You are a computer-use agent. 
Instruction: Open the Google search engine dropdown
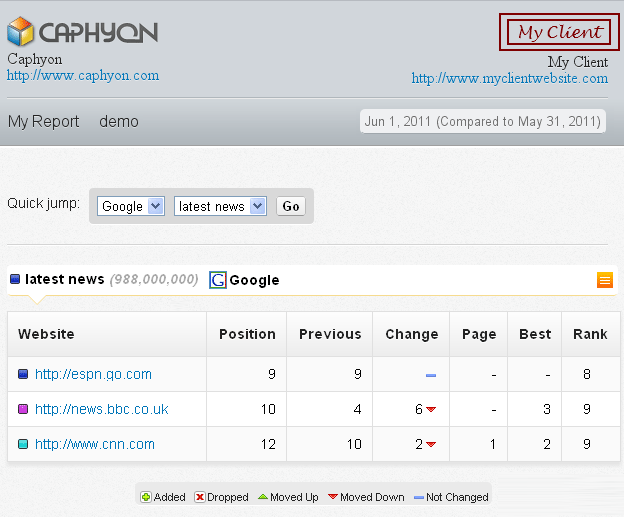point(131,206)
